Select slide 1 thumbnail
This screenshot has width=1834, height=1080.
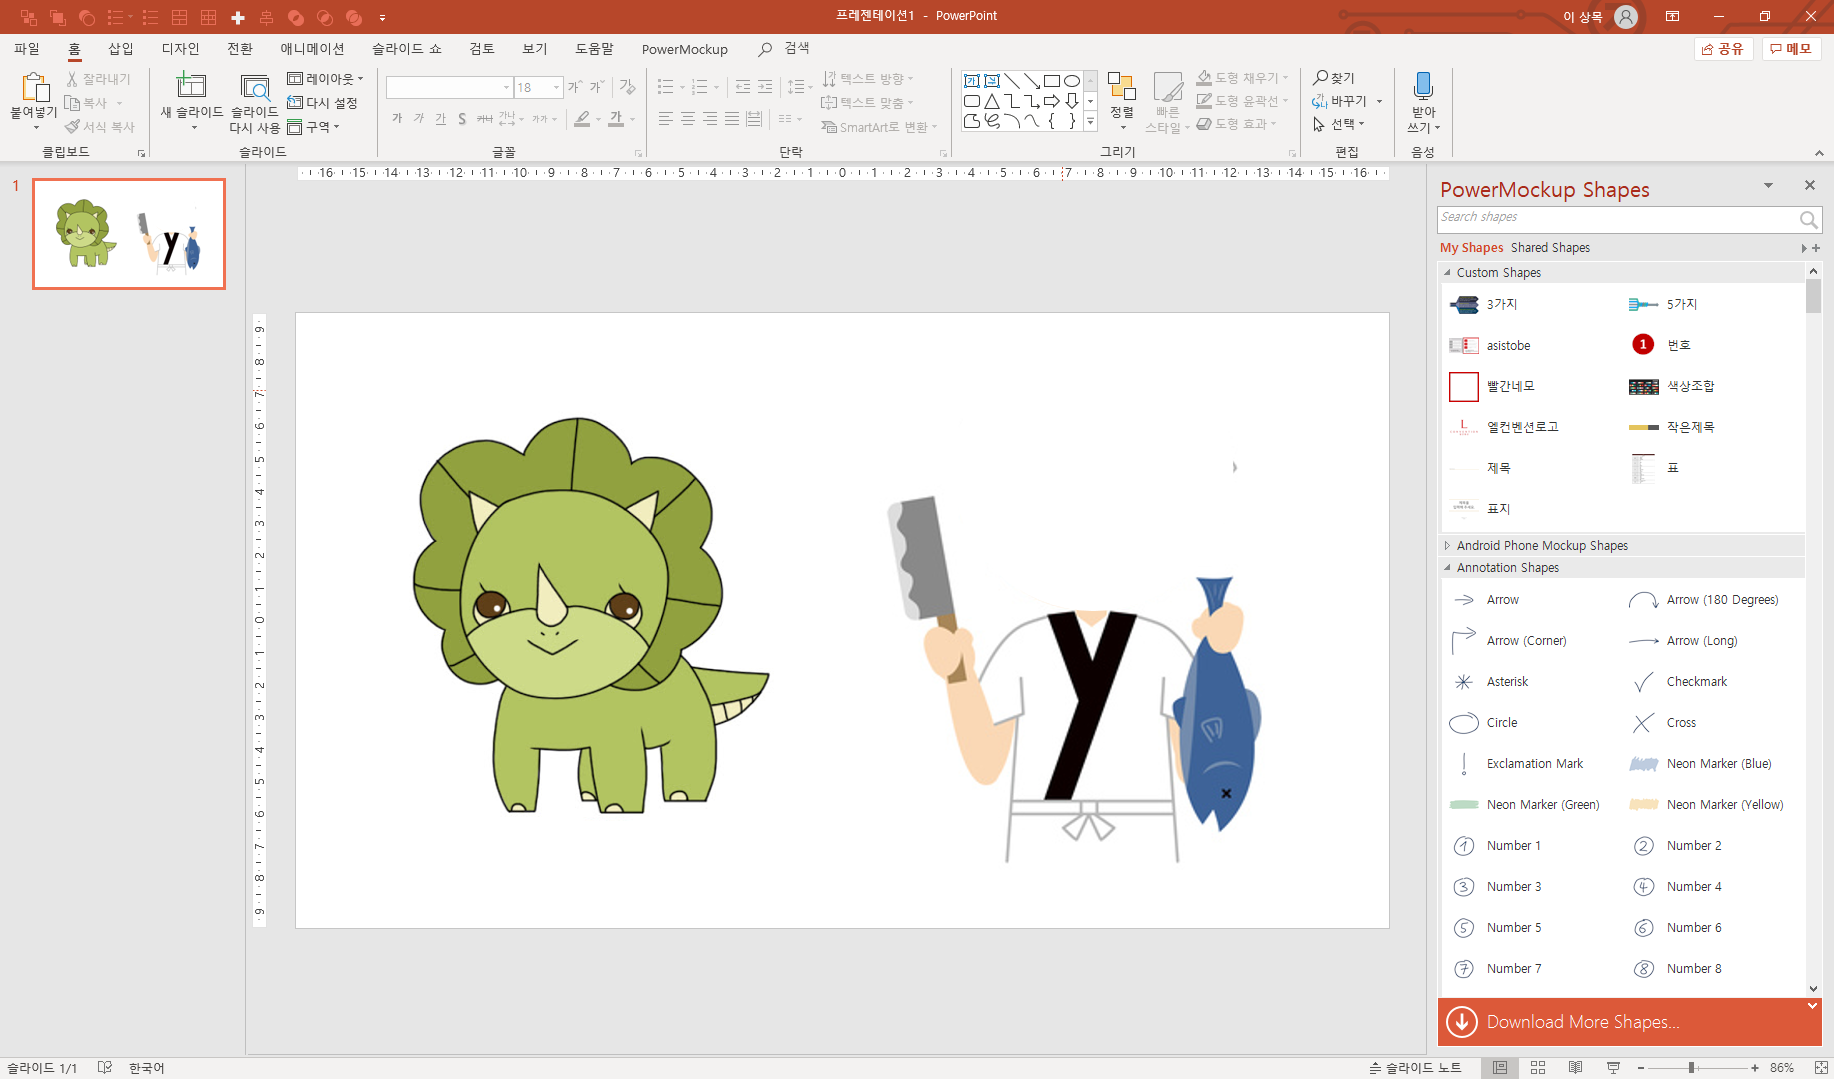tap(129, 234)
